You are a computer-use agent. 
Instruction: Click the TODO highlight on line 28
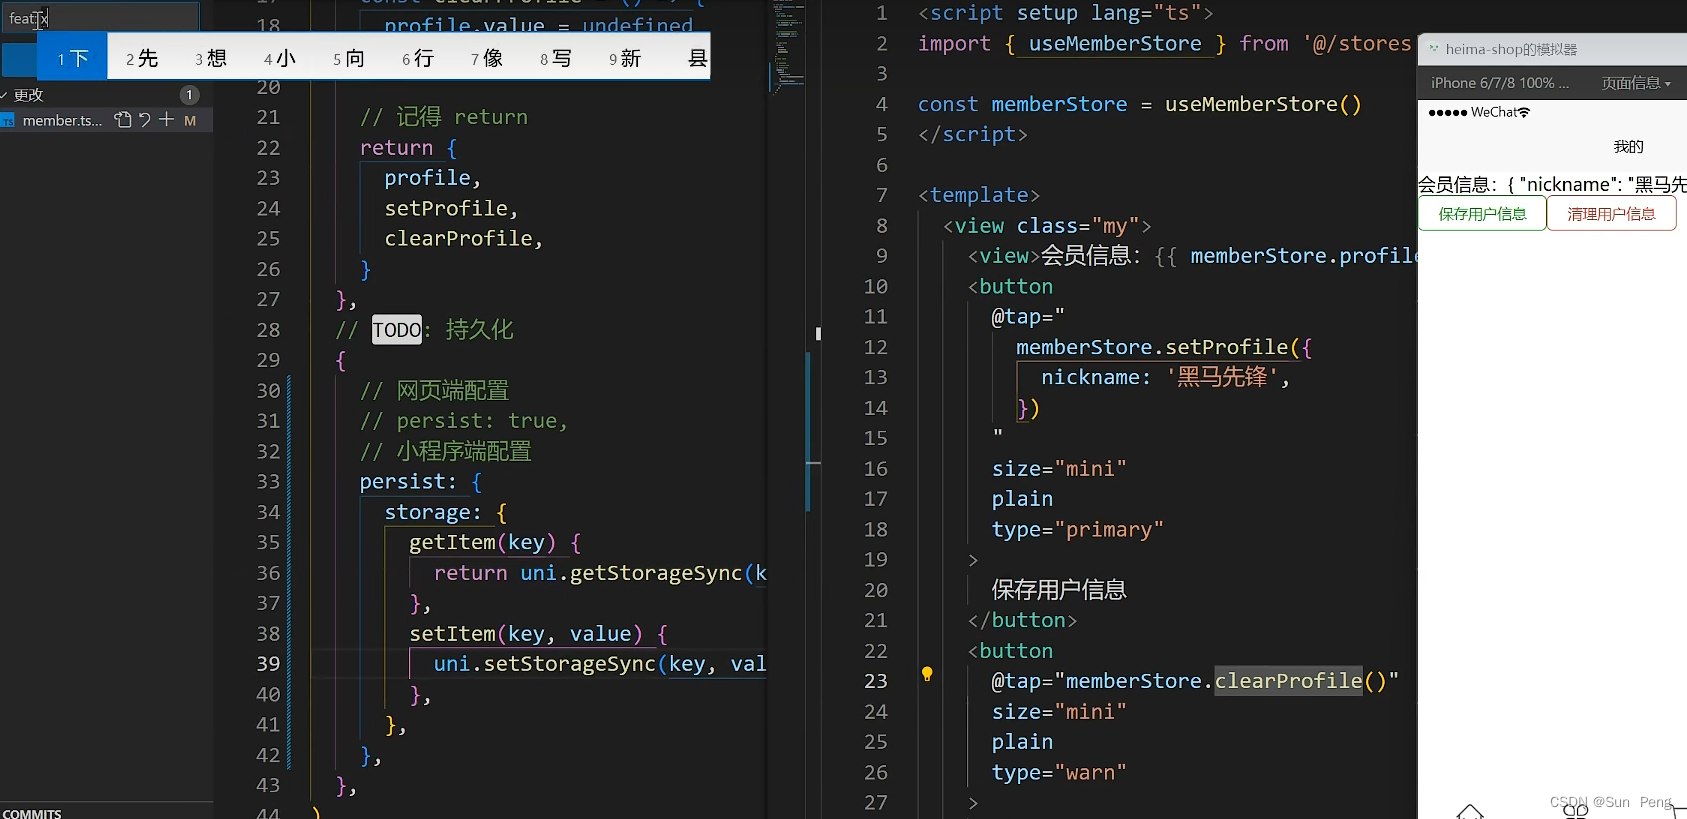[397, 330]
